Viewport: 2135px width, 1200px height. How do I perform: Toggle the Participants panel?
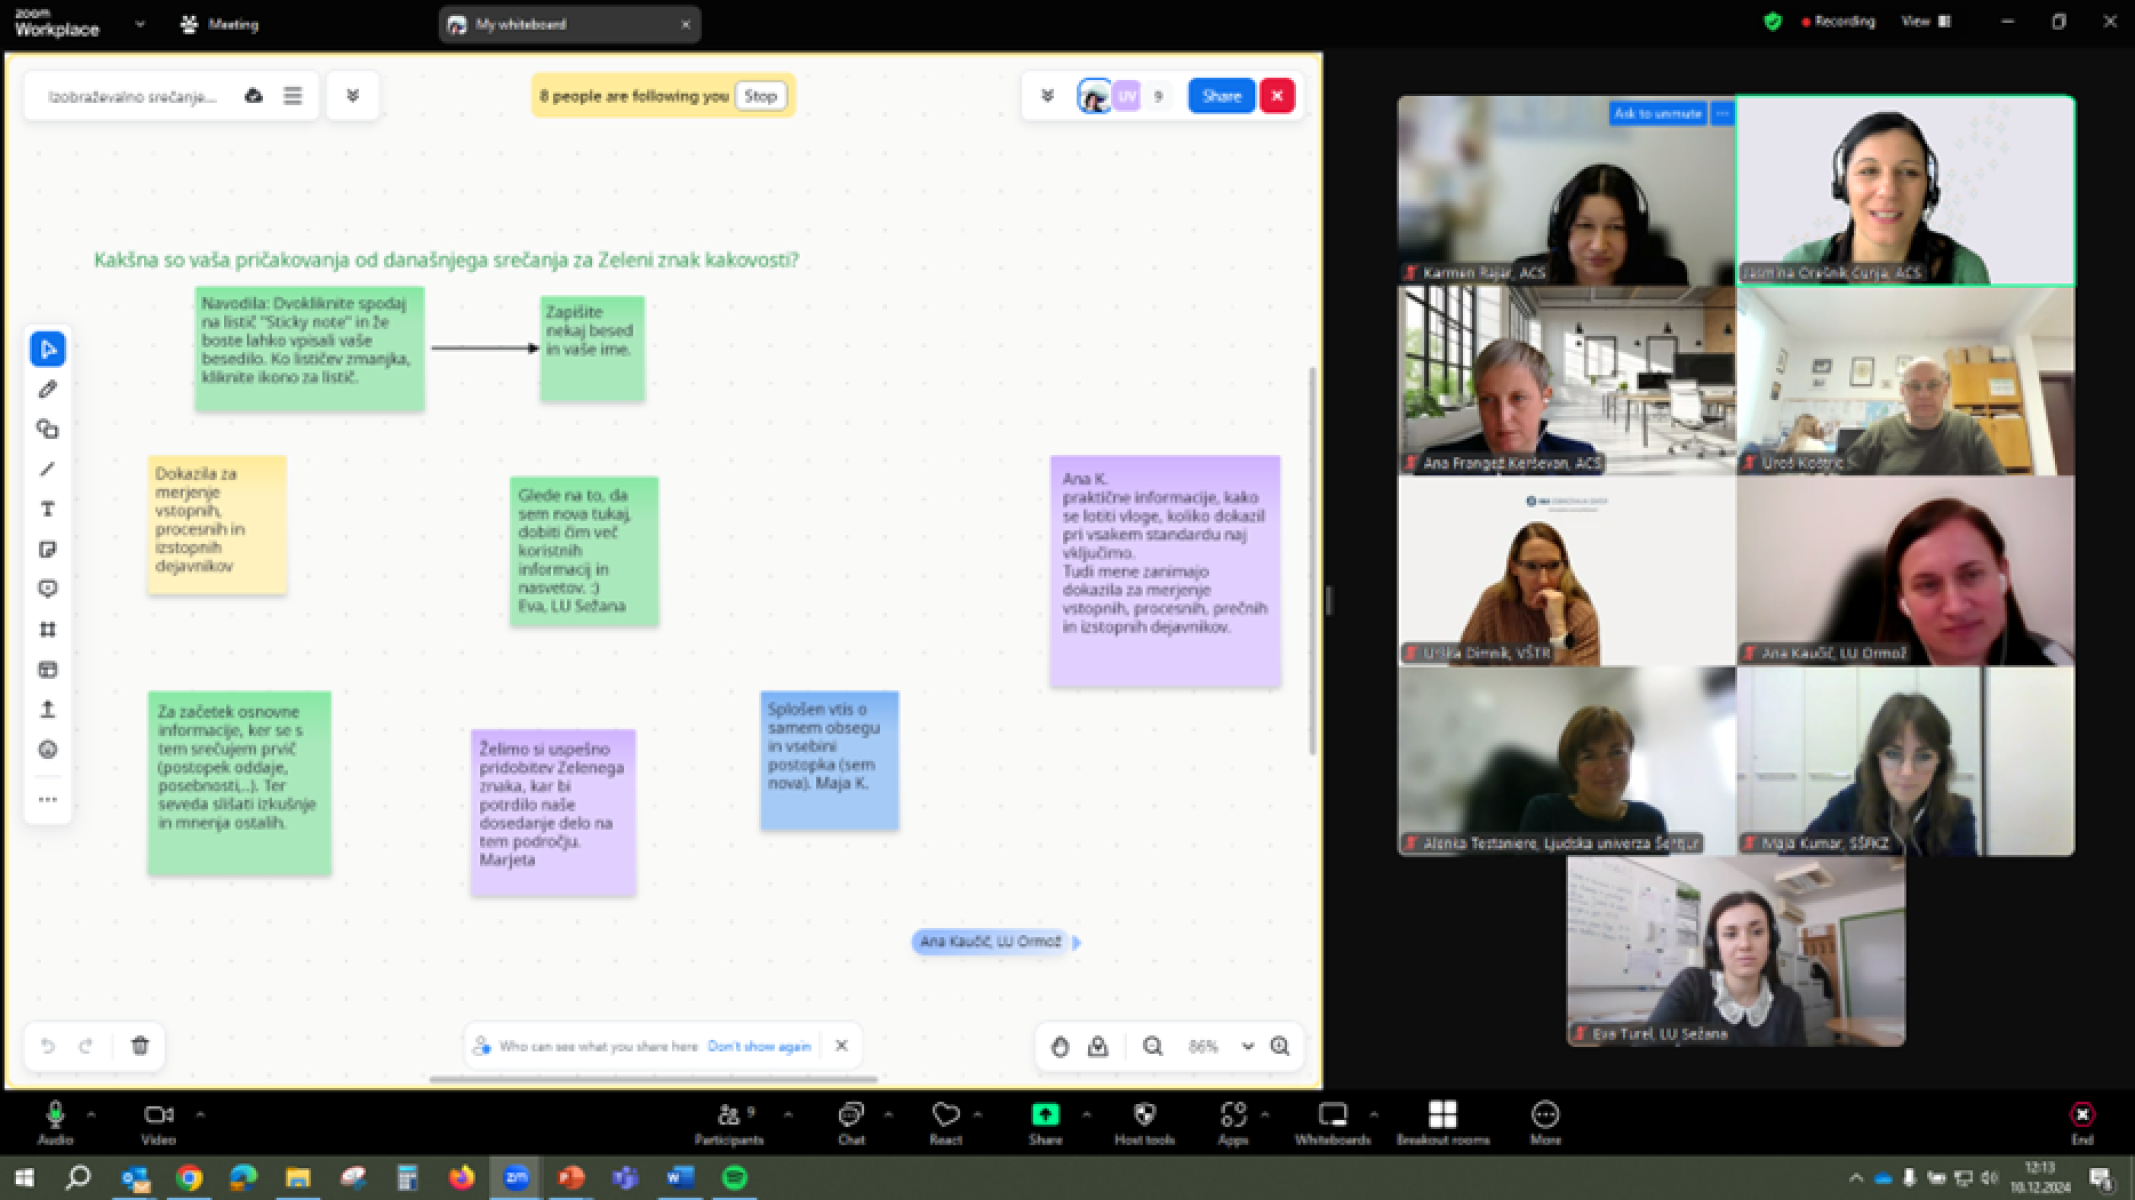point(730,1122)
